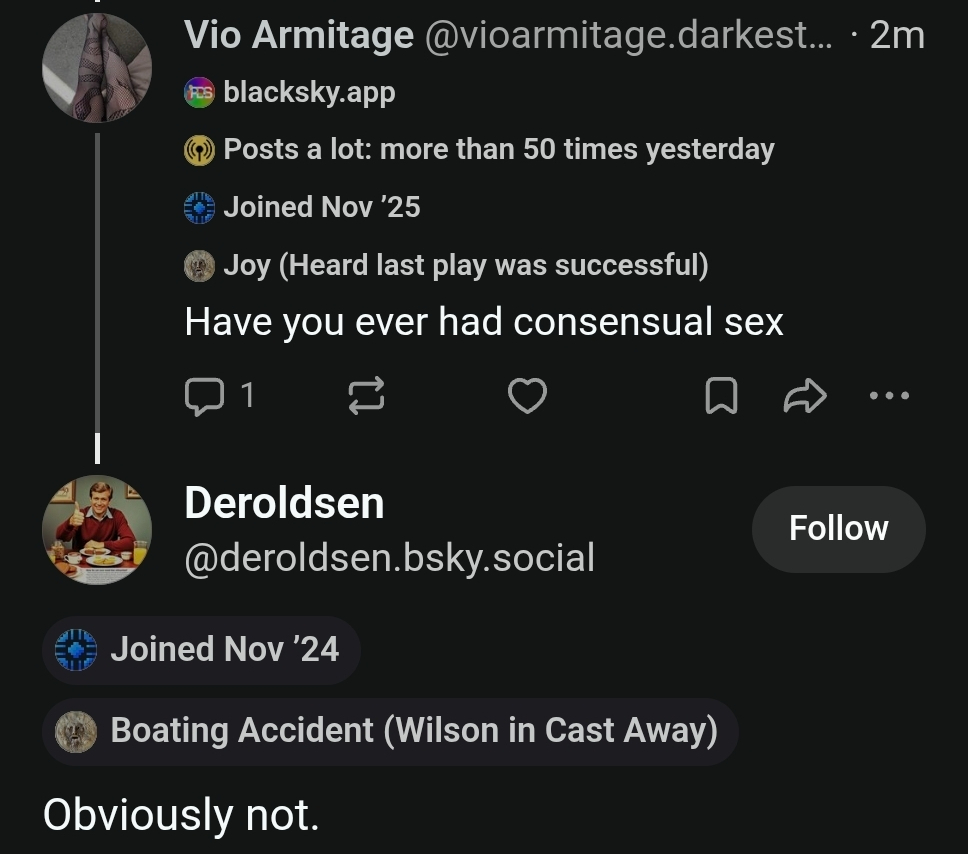
Task: Open the three-dot post options menu
Action: click(x=889, y=397)
